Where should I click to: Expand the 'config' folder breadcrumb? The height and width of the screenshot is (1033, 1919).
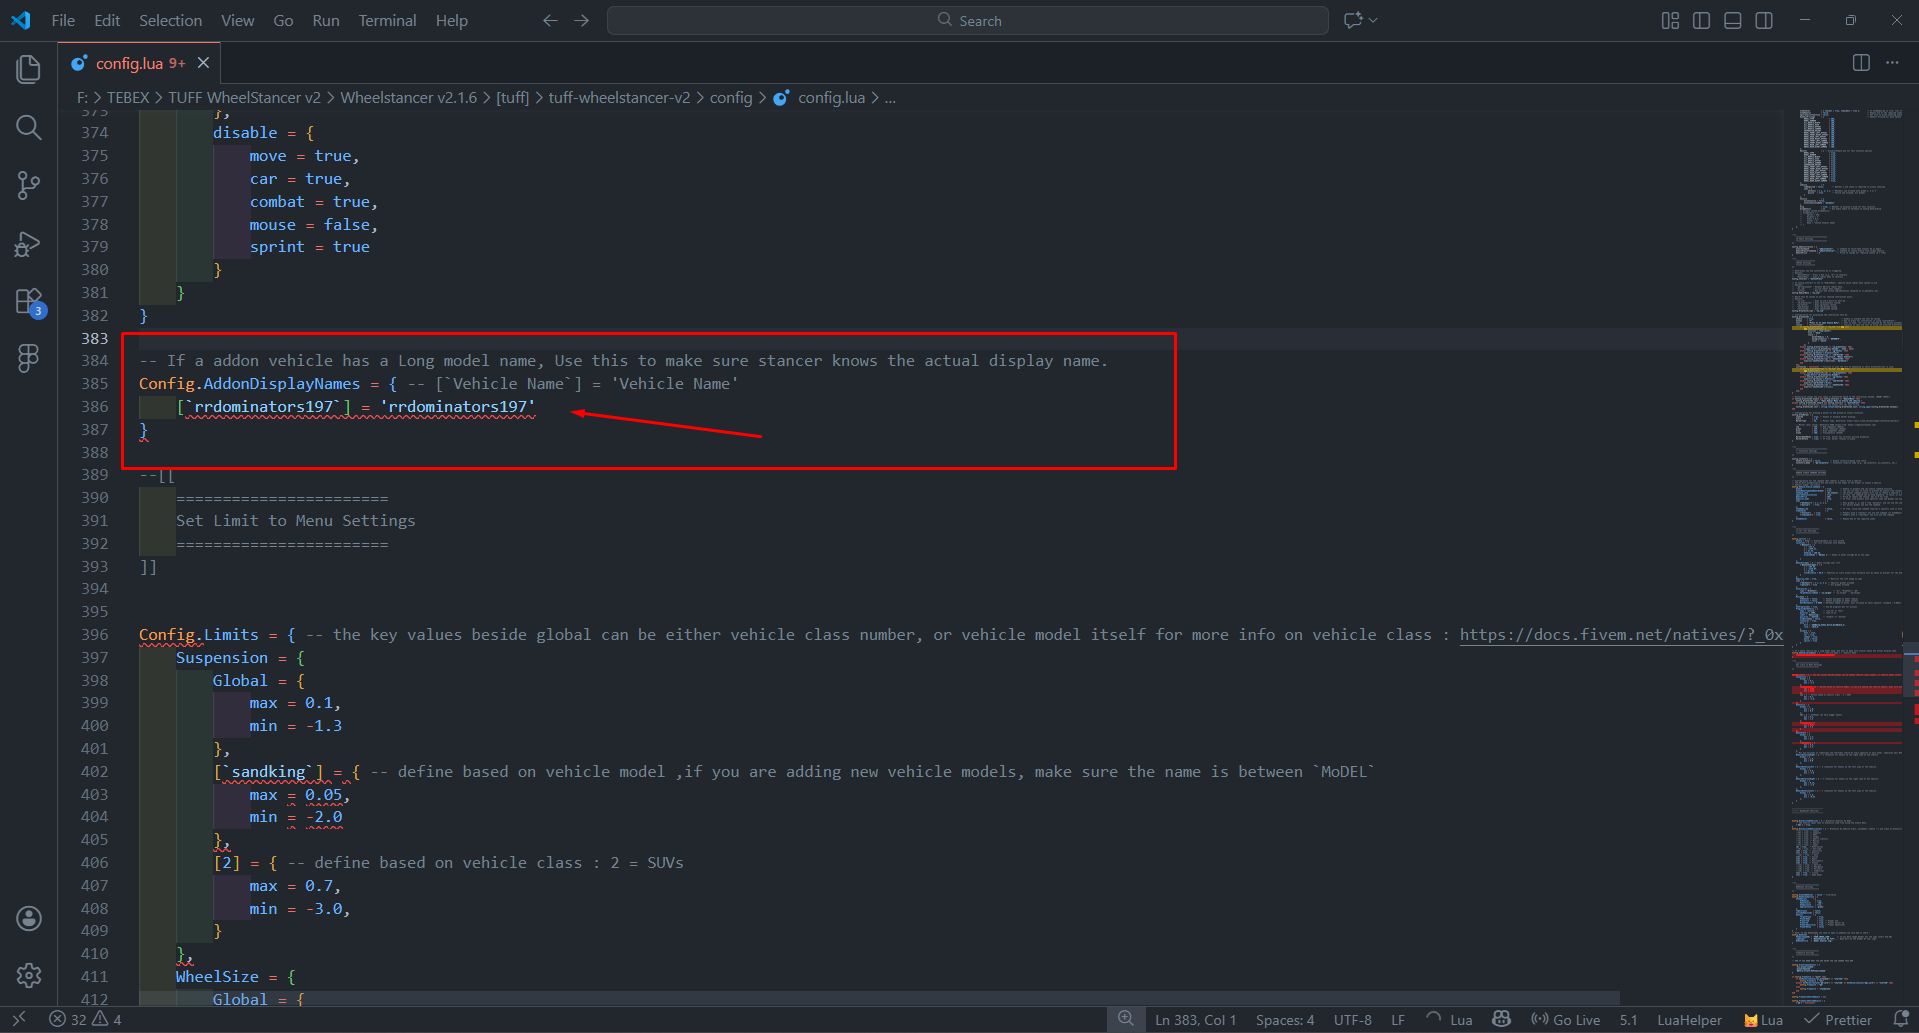730,97
